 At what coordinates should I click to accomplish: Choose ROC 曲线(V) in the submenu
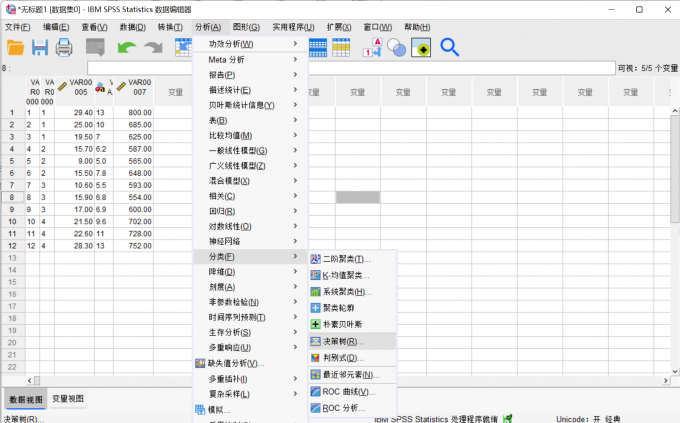[353, 392]
